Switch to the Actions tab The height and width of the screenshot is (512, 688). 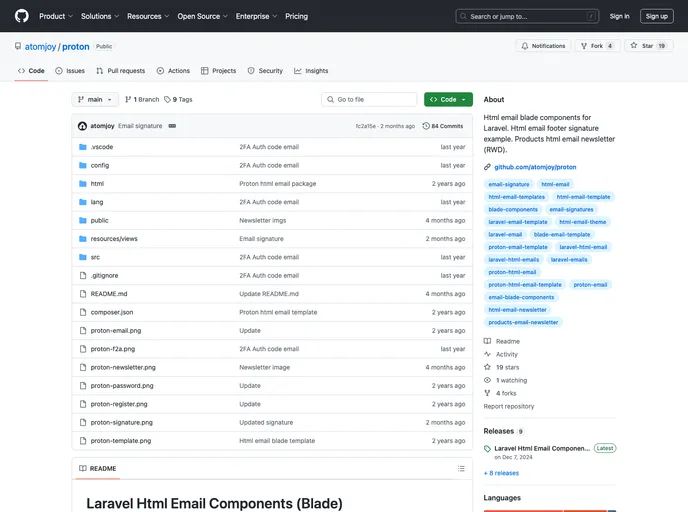173,71
